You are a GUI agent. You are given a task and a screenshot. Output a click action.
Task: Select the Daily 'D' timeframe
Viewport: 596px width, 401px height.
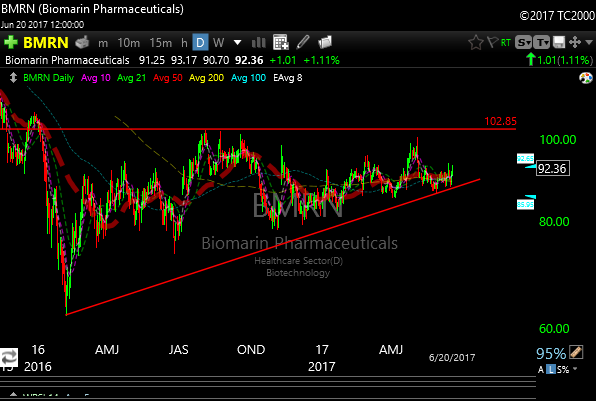click(200, 42)
